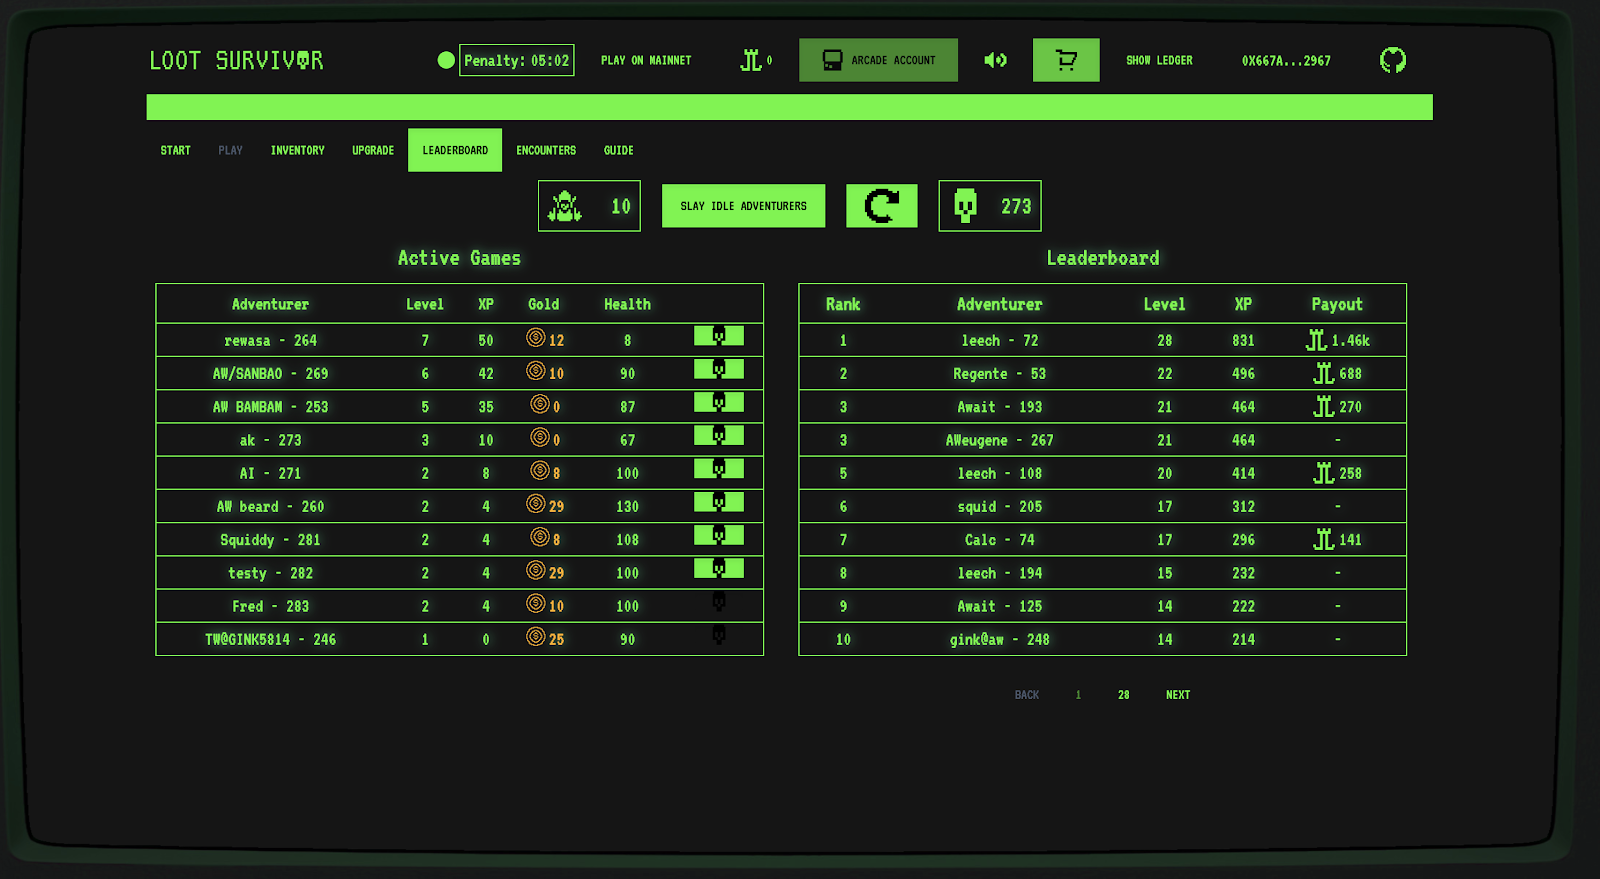Go to Next leaderboard page

coord(1178,695)
